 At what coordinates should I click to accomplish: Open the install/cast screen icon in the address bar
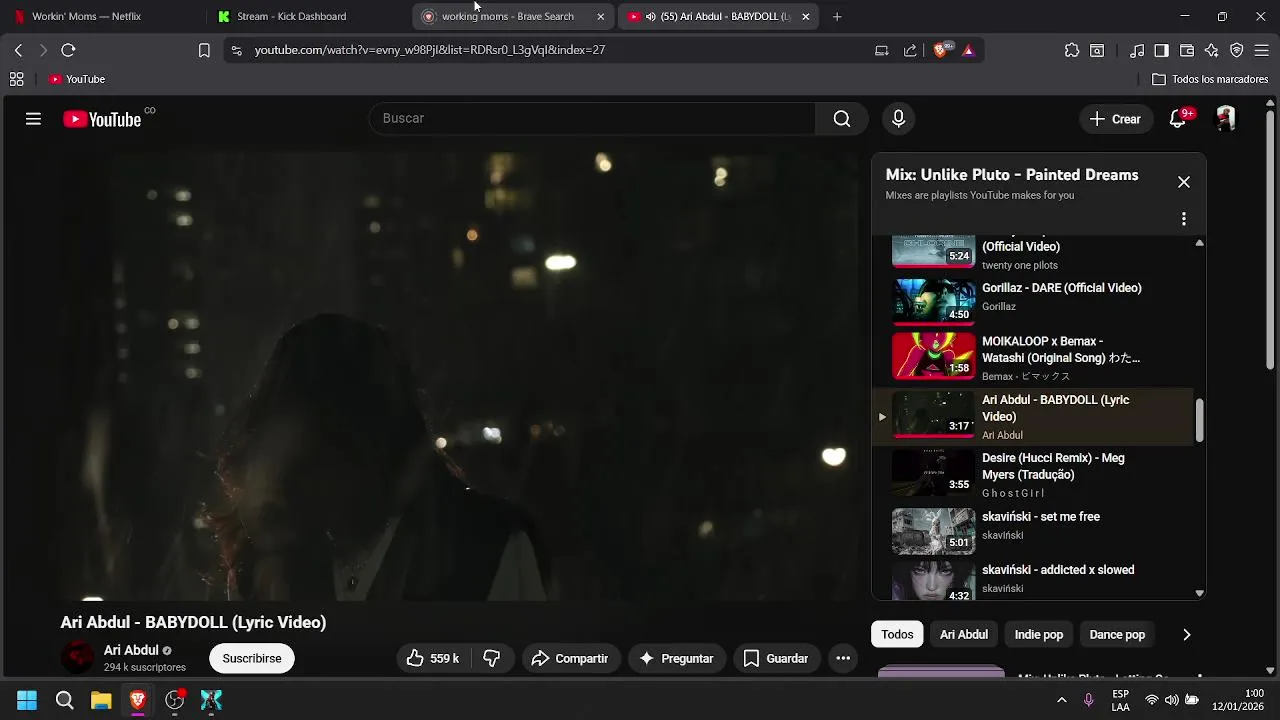pos(882,50)
